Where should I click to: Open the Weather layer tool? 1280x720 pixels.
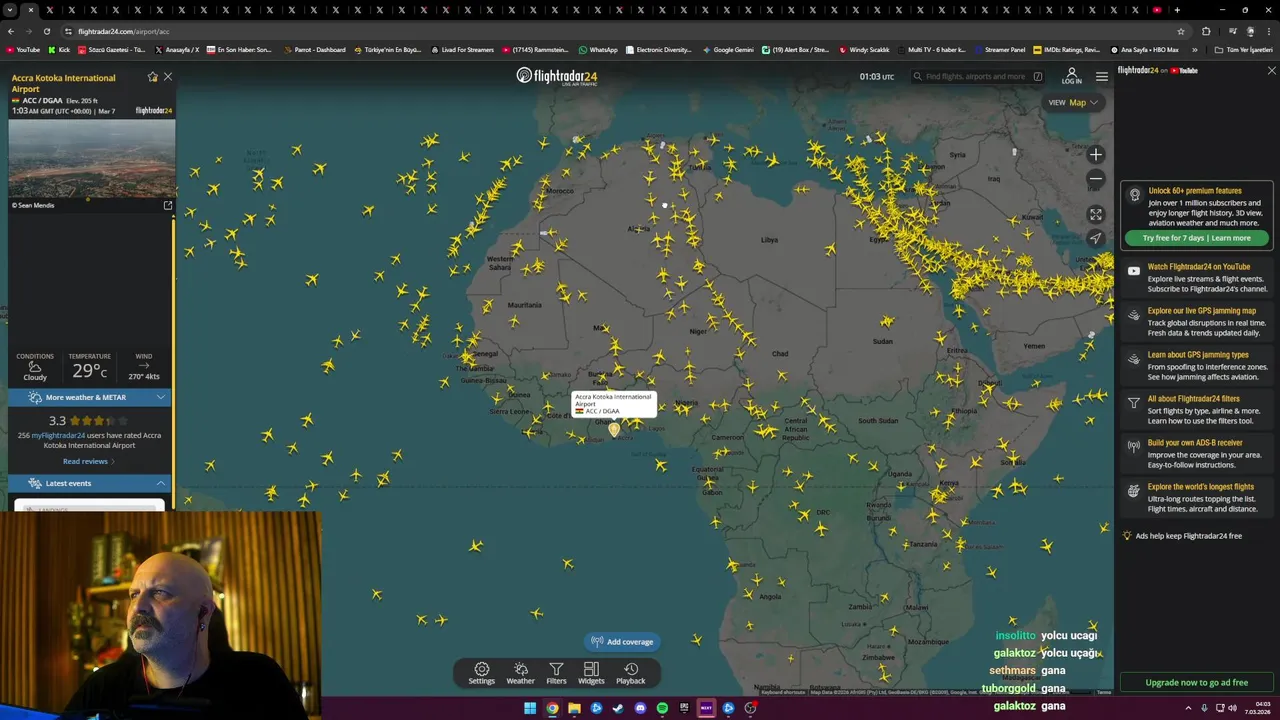click(x=520, y=673)
